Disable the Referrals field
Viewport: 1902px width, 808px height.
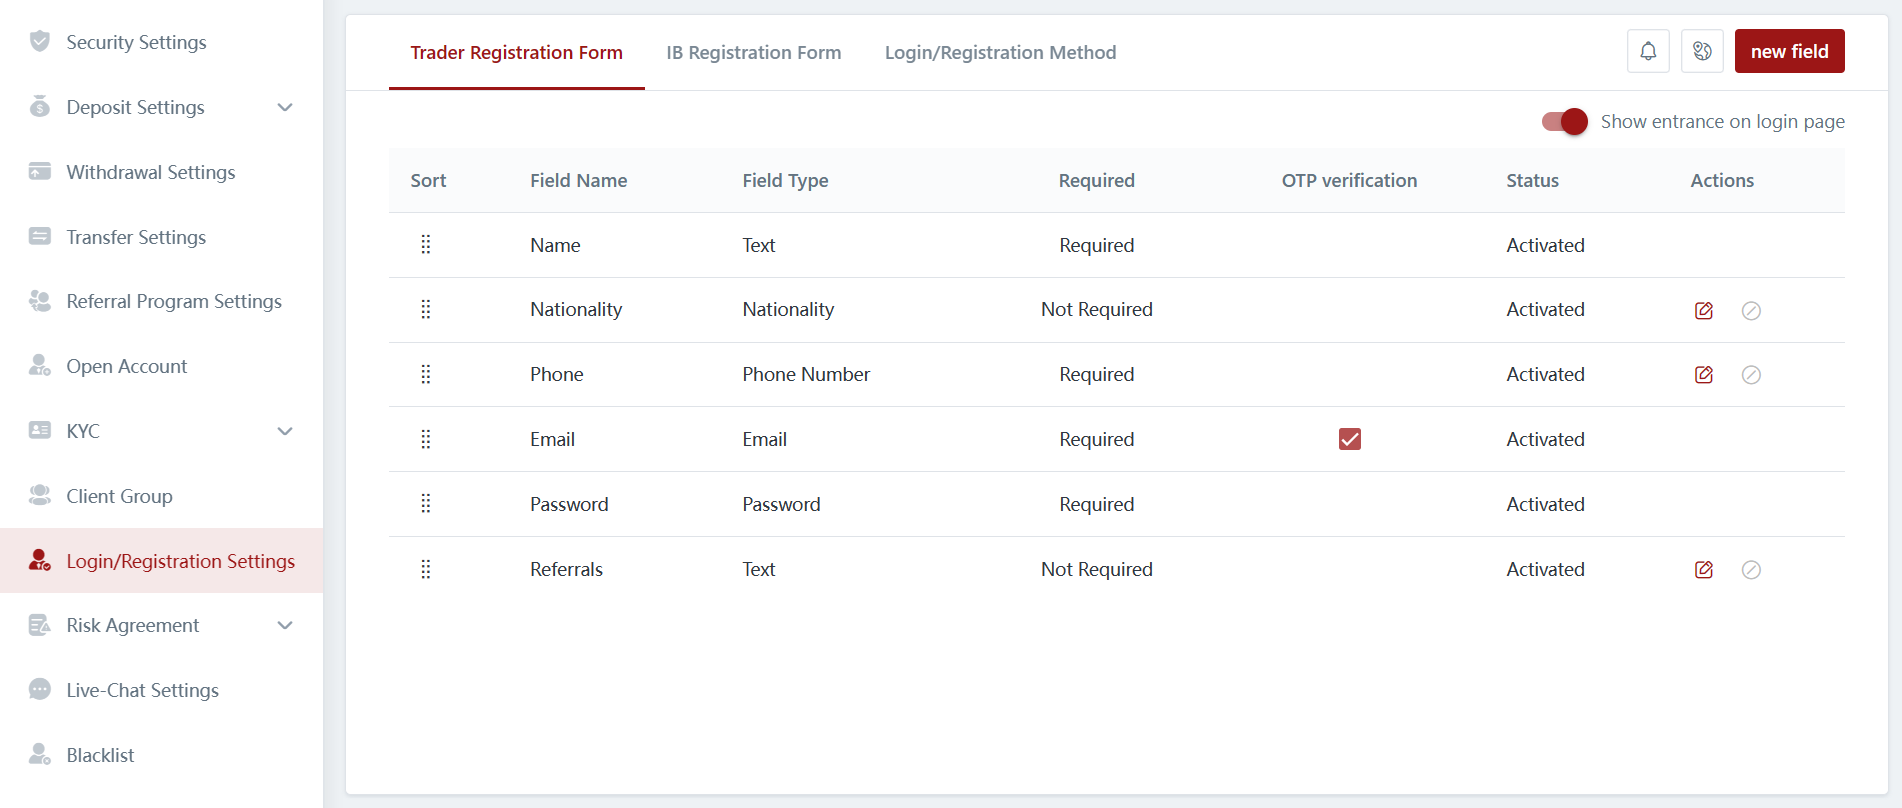tap(1751, 570)
